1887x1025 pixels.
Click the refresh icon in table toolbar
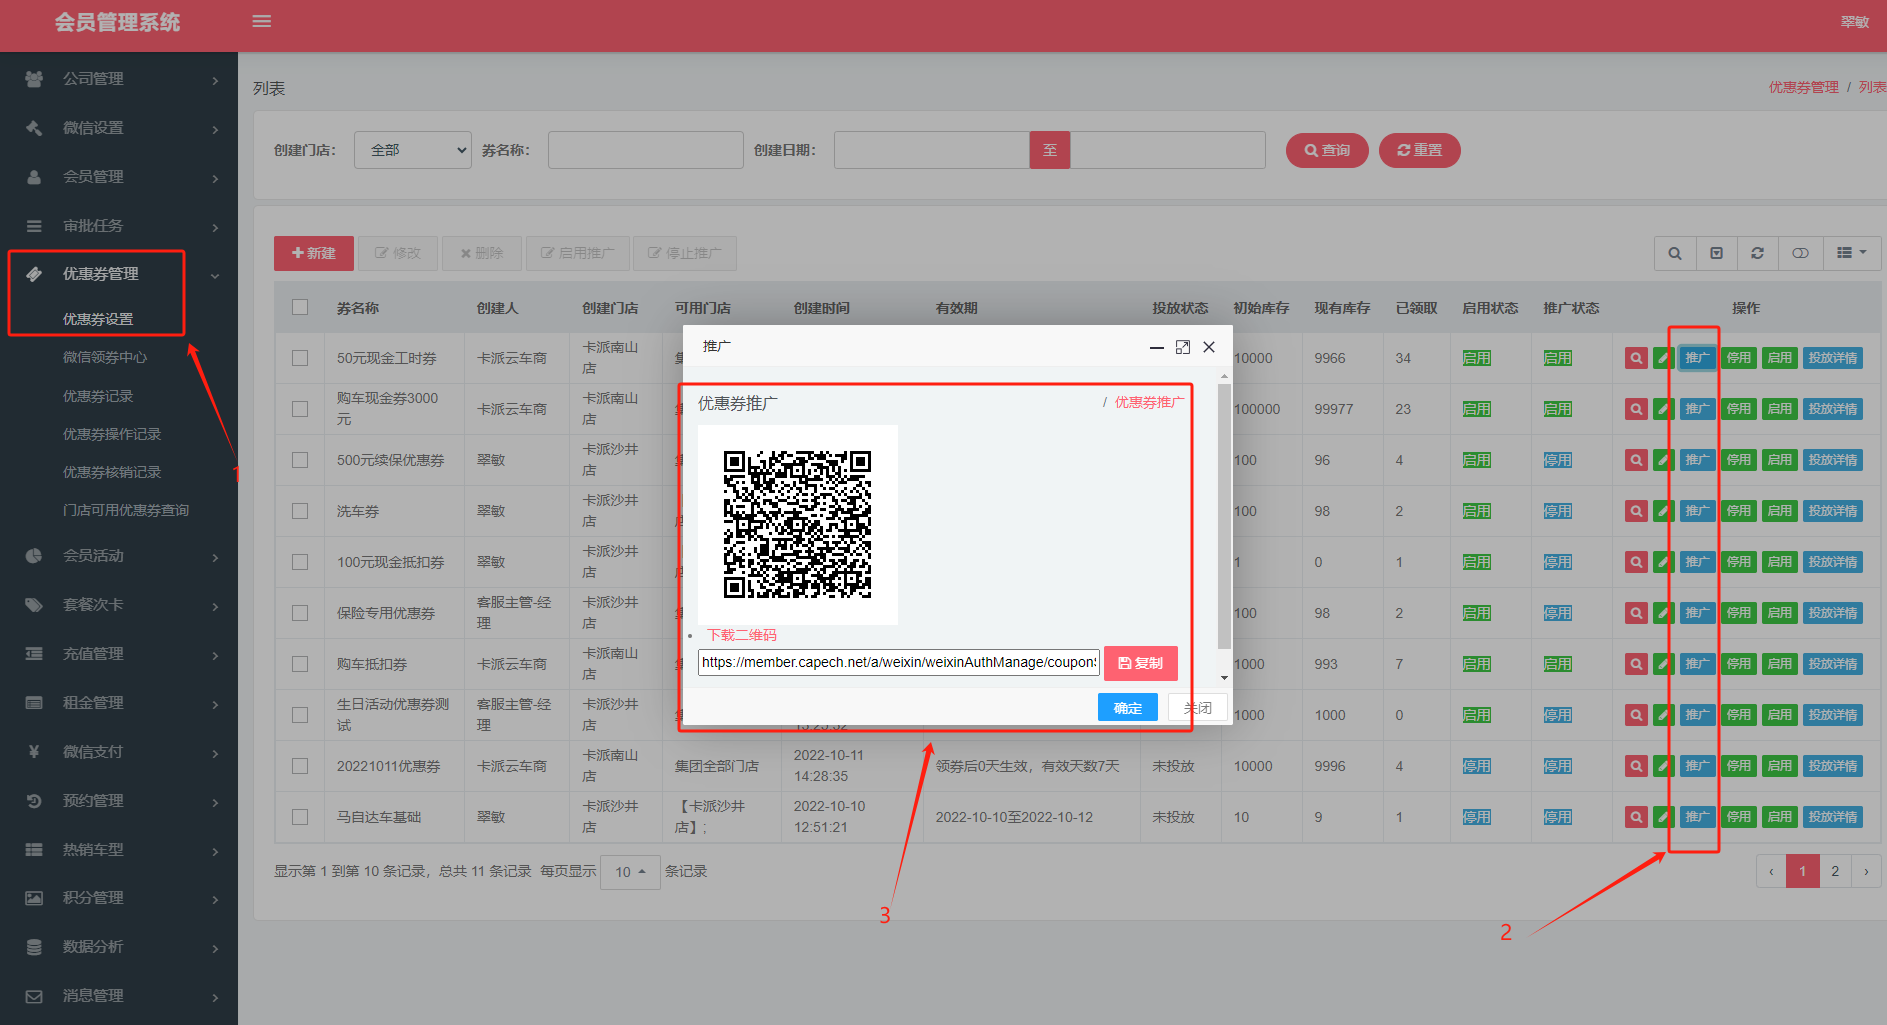pos(1757,254)
